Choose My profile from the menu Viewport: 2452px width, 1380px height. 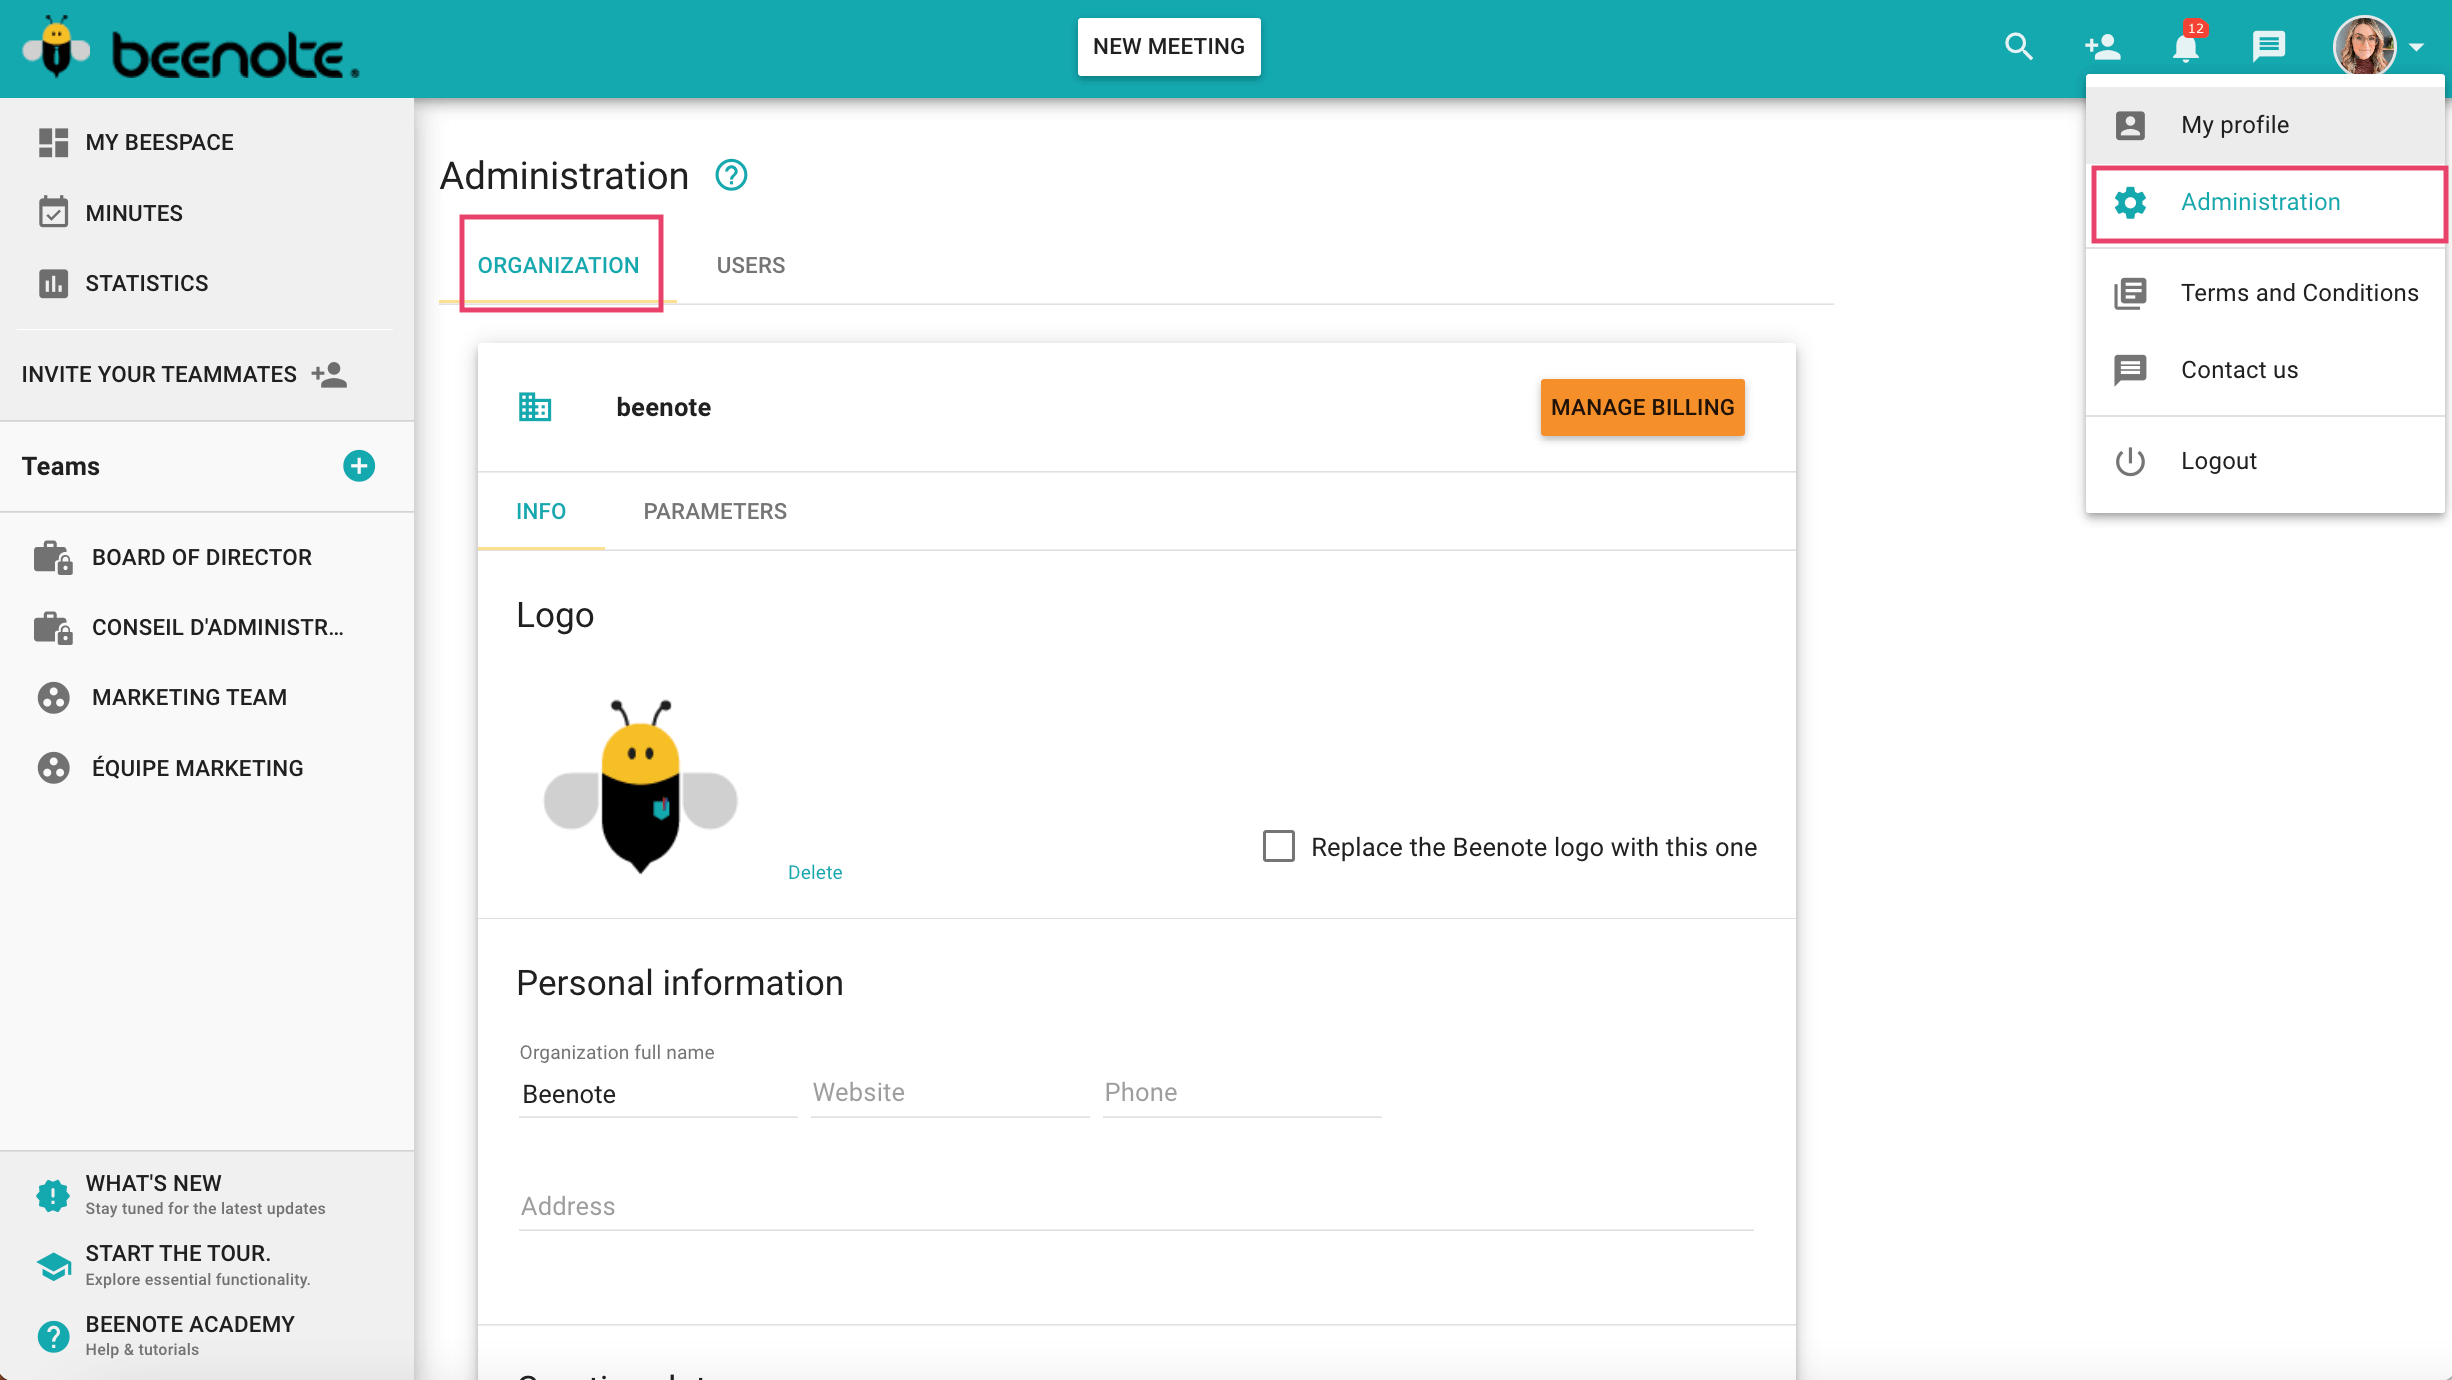pos(2266,125)
